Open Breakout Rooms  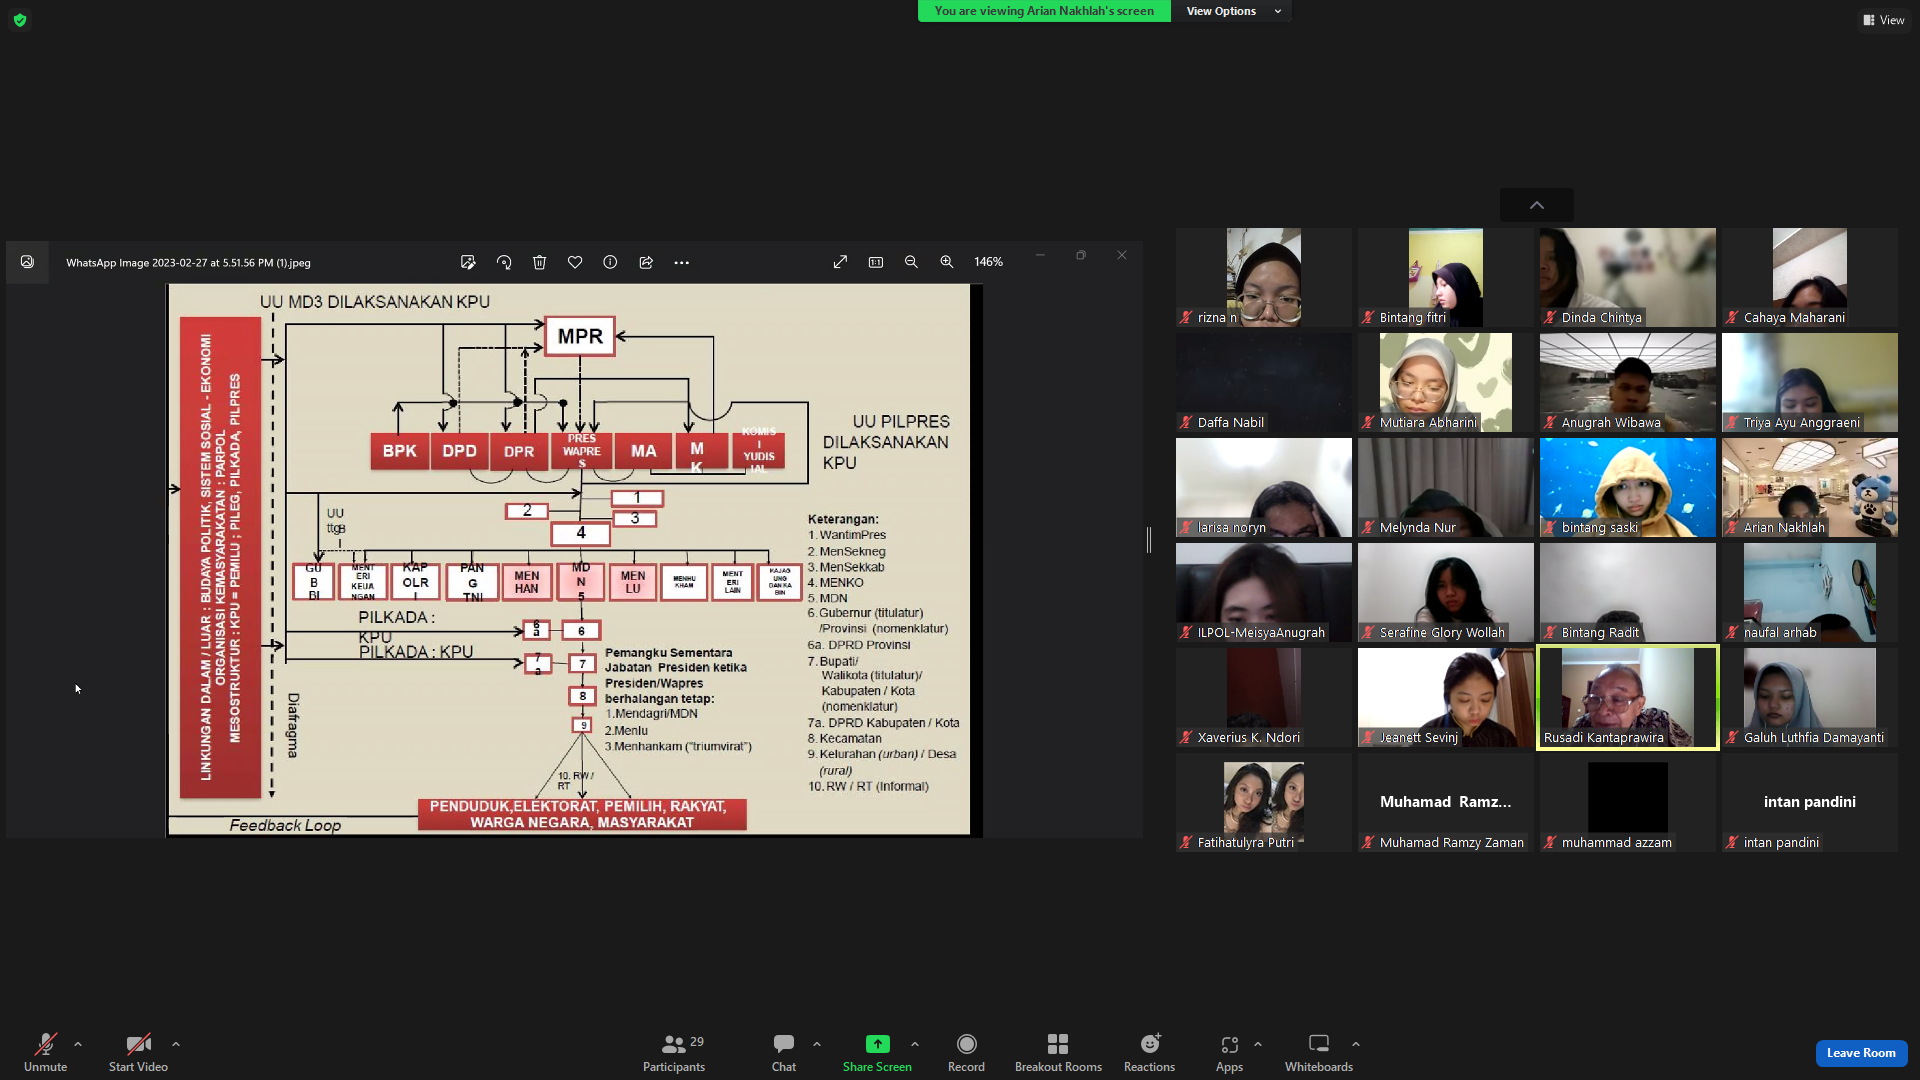pyautogui.click(x=1058, y=1052)
